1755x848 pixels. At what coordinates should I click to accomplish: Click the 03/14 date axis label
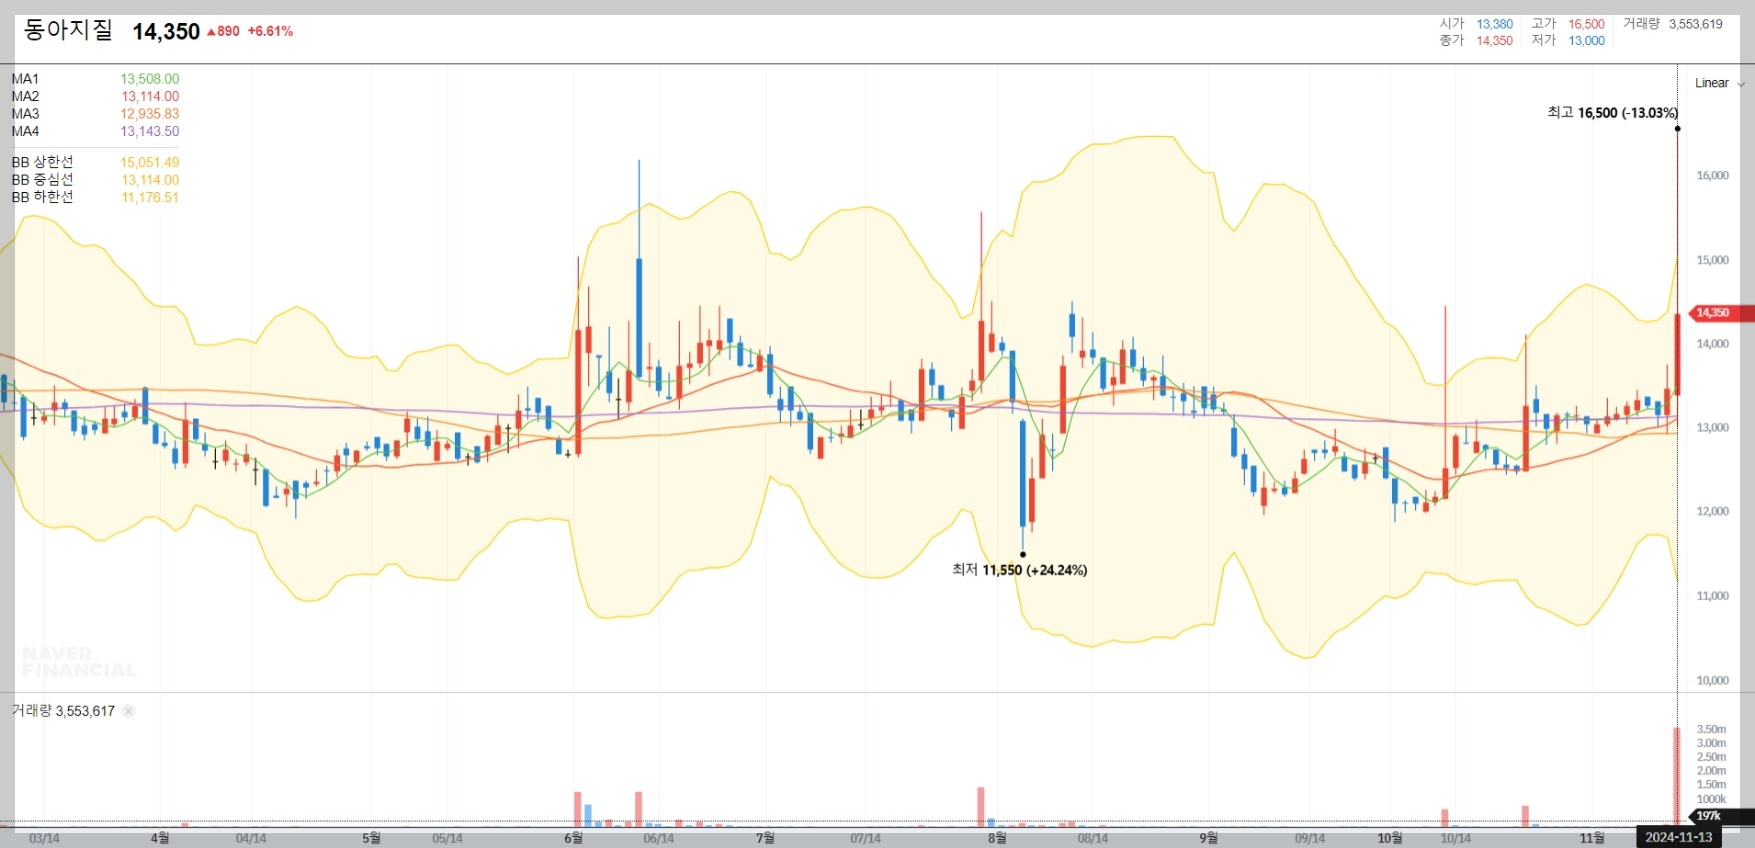[x=44, y=839]
